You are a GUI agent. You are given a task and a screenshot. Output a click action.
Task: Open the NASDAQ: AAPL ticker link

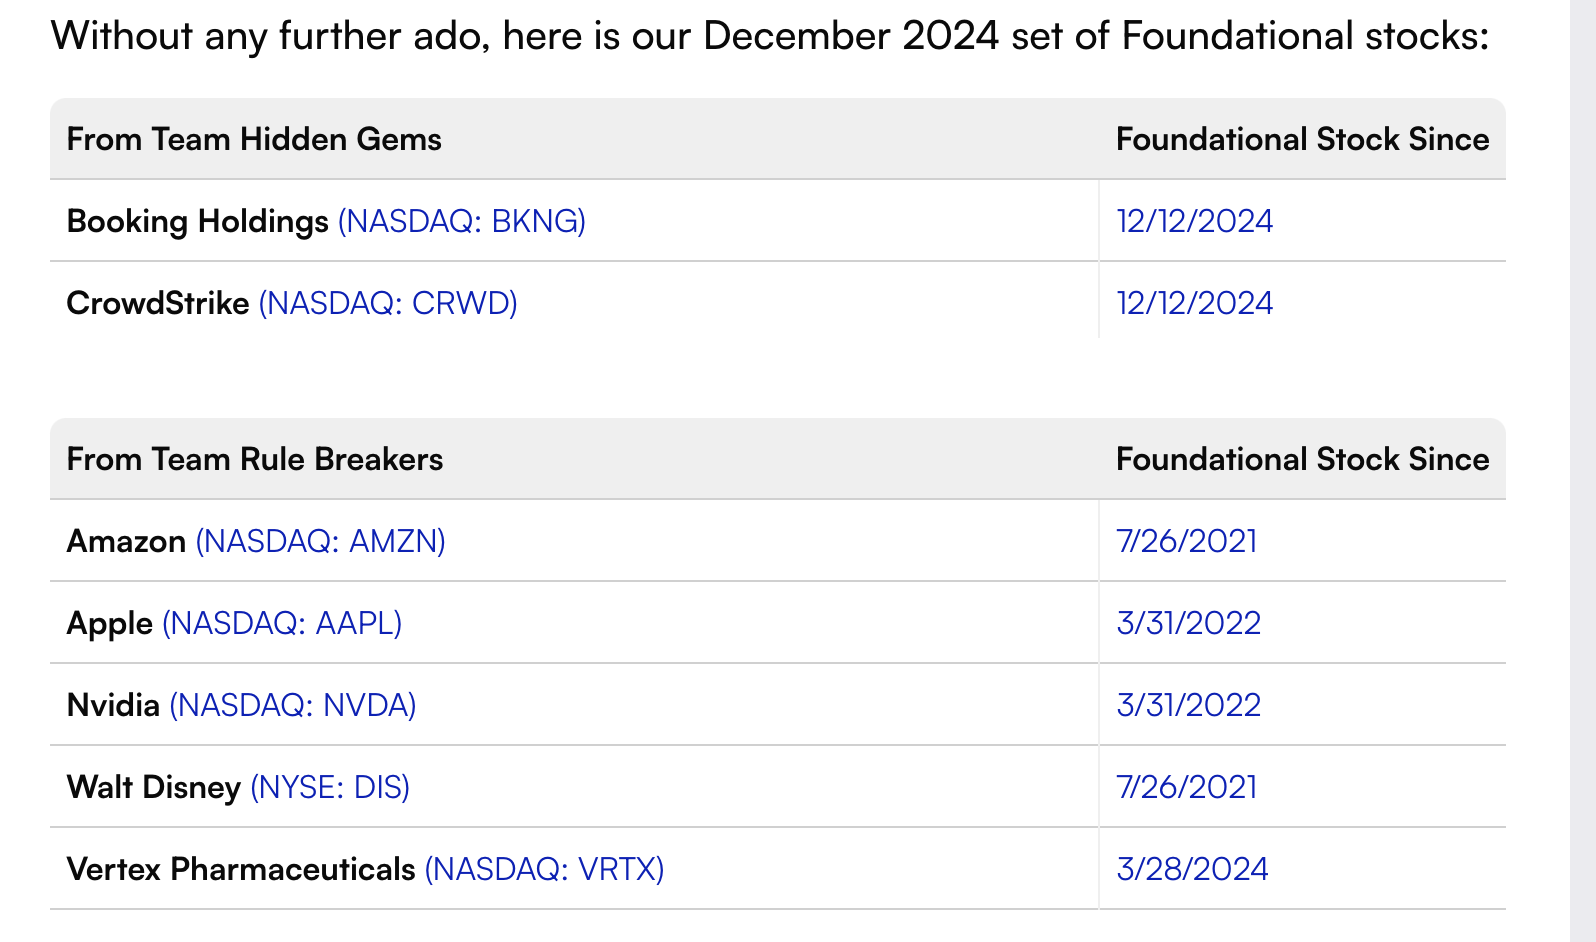point(282,623)
